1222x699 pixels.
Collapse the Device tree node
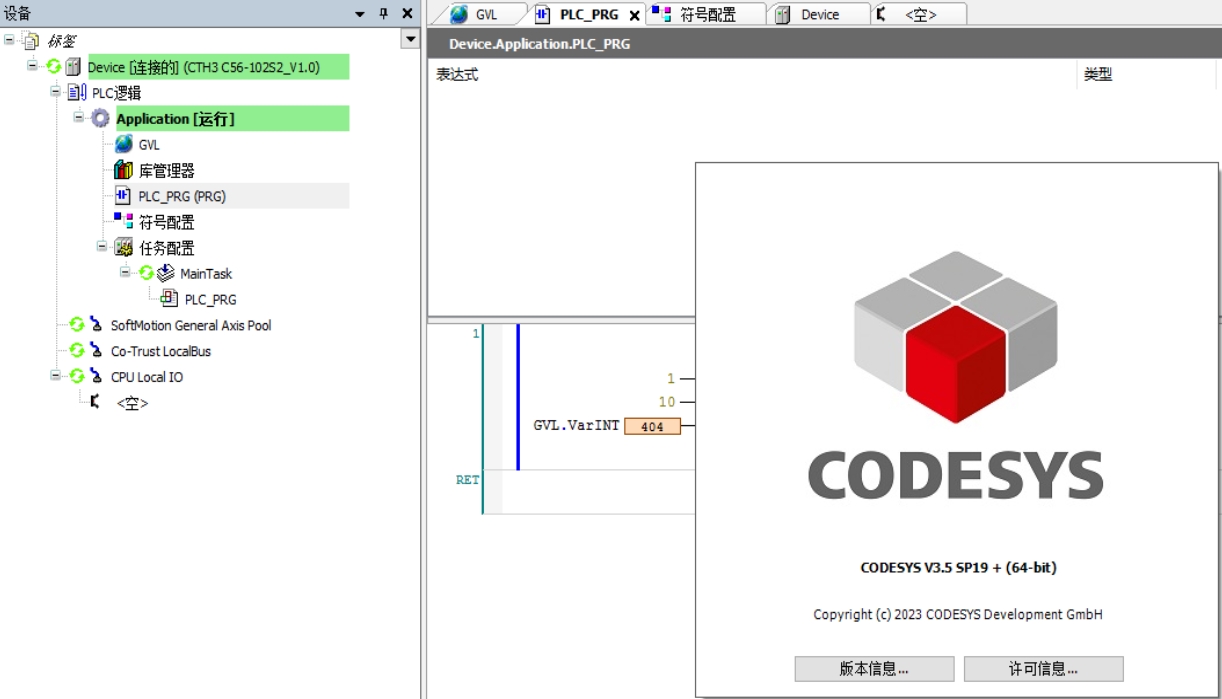click(x=32, y=66)
